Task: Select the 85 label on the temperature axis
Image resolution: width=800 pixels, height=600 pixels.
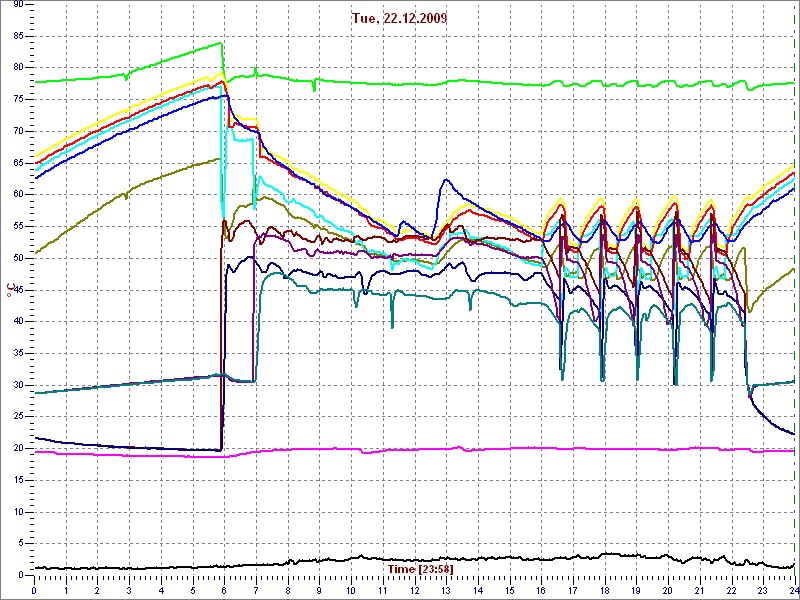Action: (18, 36)
